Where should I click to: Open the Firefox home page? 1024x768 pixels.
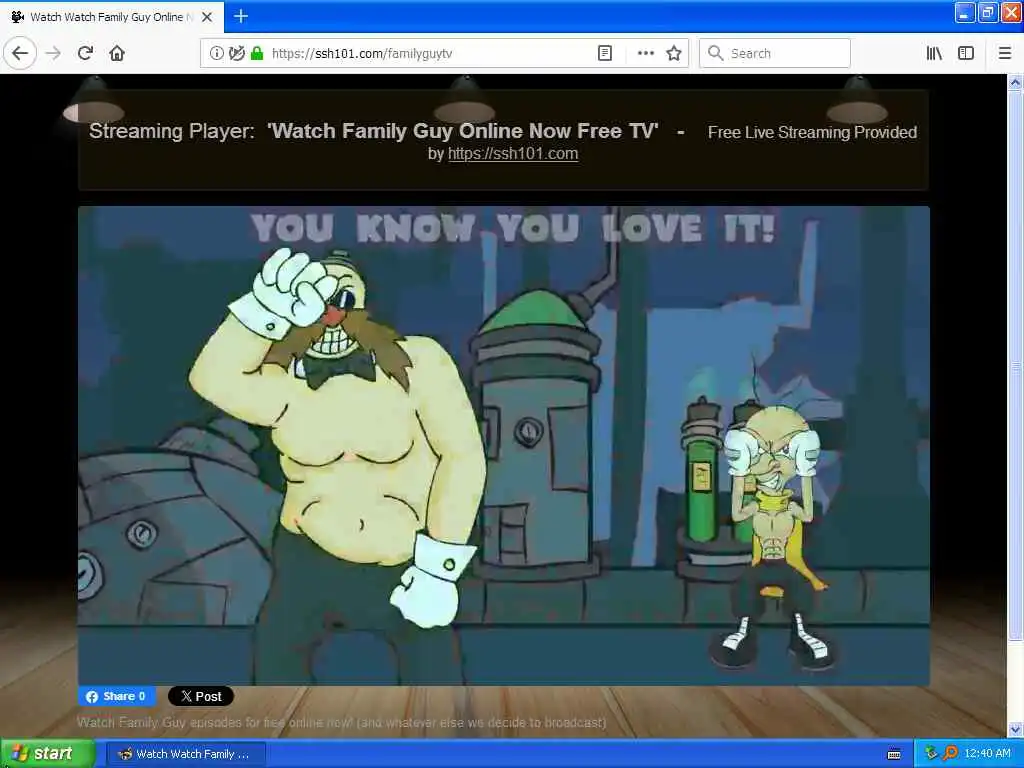point(117,53)
